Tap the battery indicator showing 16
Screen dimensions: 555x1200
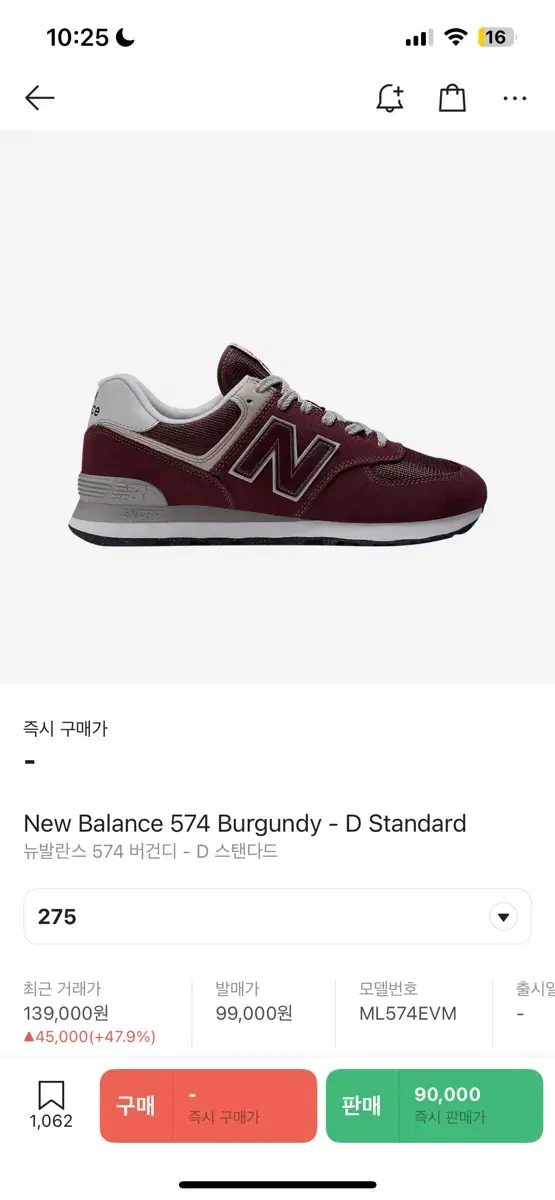(496, 38)
